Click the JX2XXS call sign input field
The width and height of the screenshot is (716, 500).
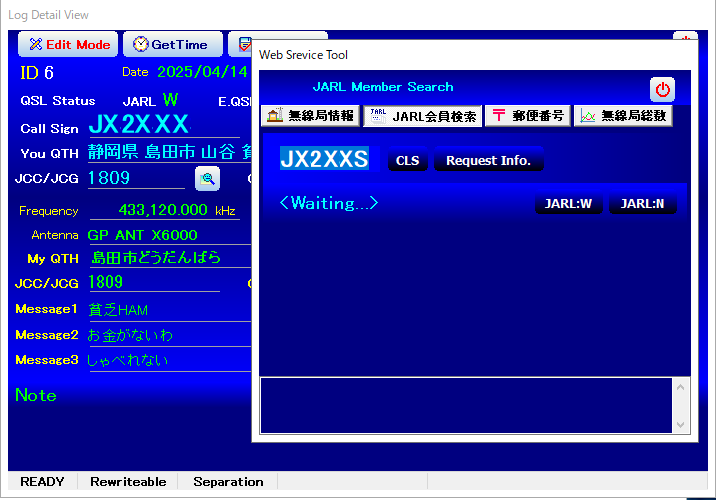pos(329,159)
